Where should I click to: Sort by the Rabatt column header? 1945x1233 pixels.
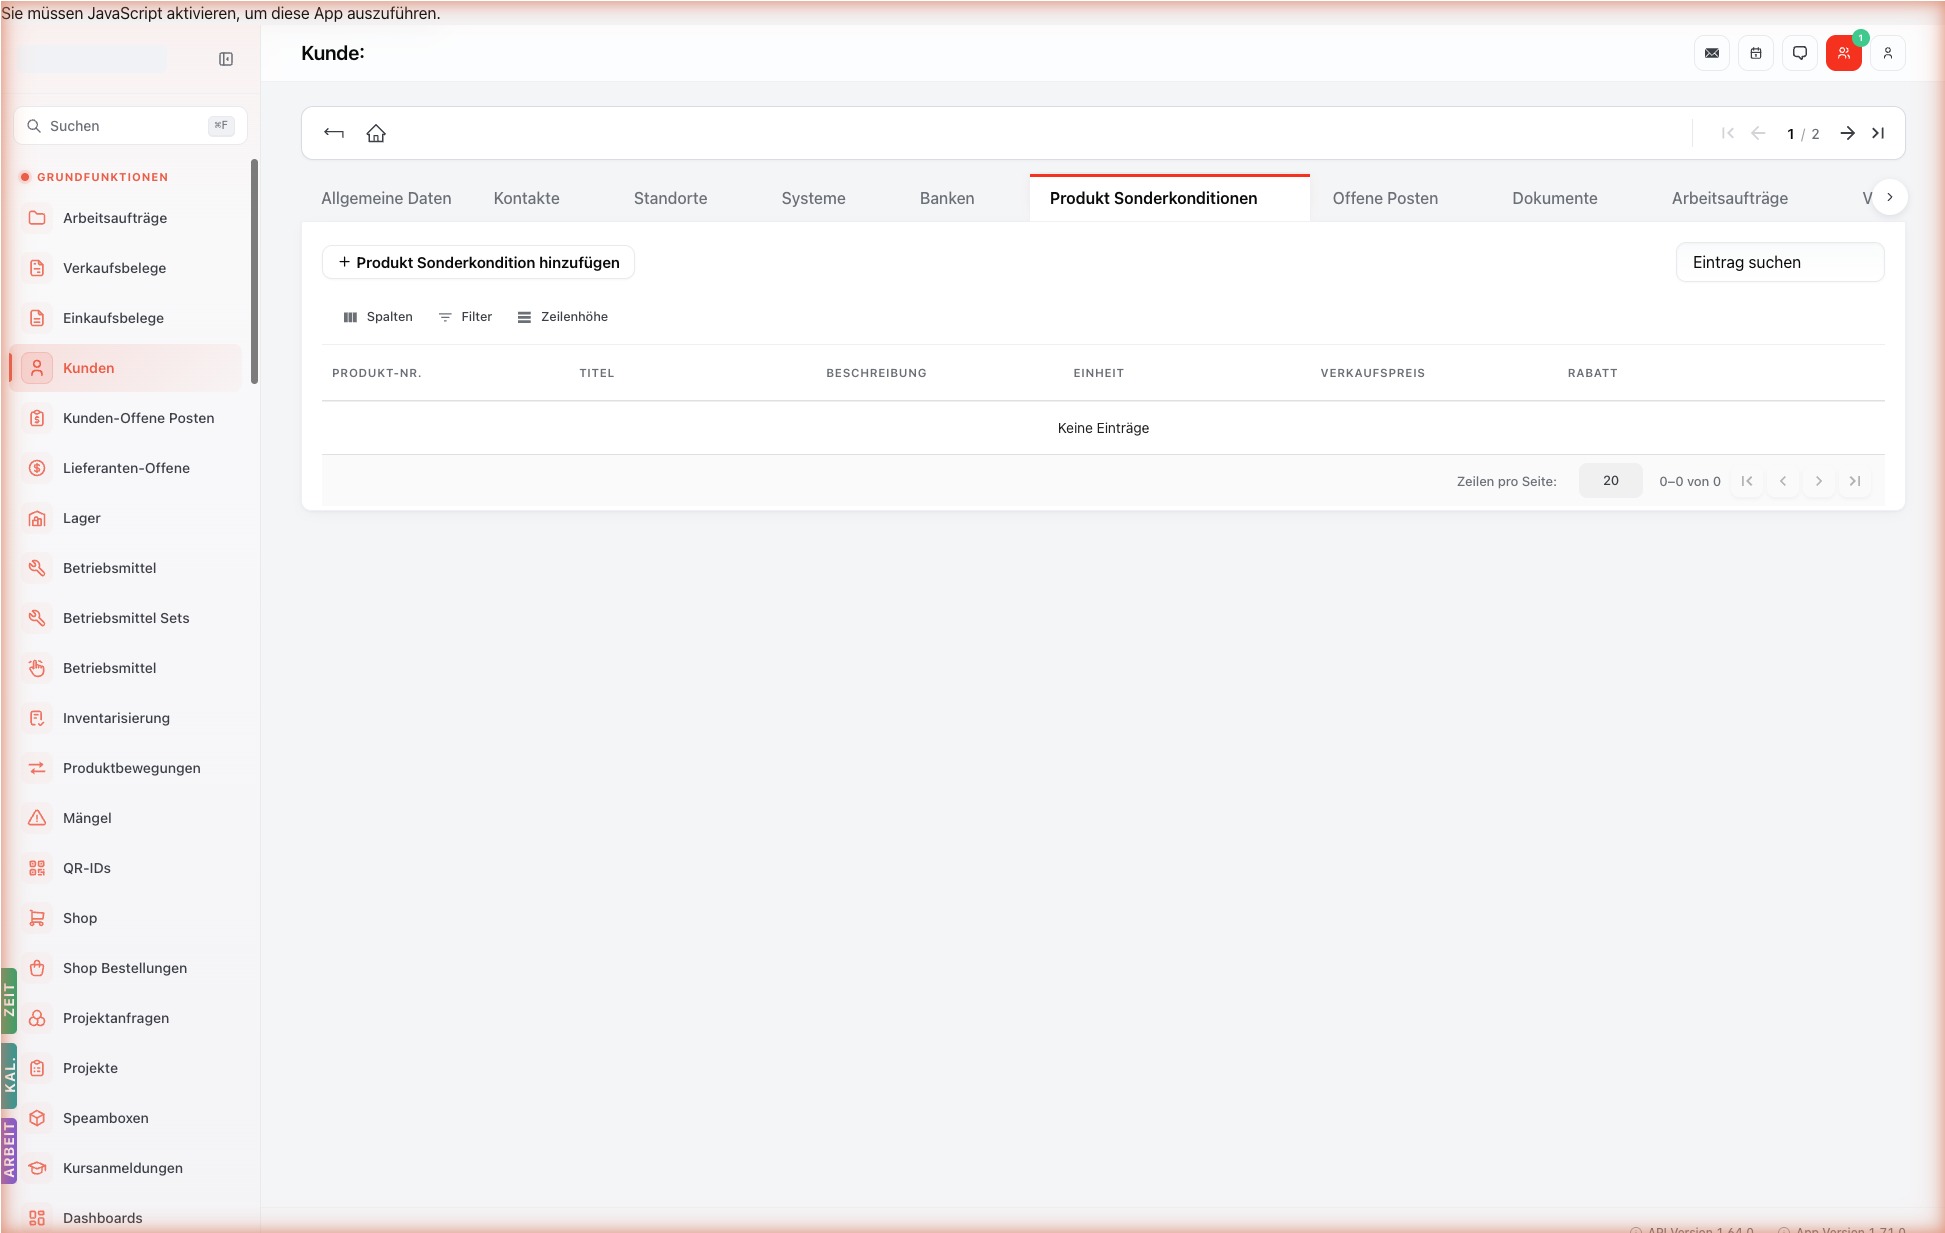(x=1592, y=373)
